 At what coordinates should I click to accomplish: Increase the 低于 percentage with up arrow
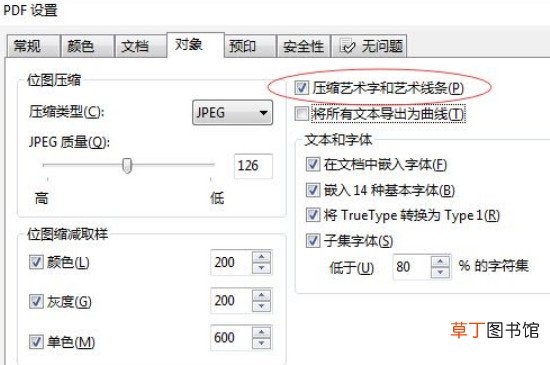pyautogui.click(x=441, y=261)
